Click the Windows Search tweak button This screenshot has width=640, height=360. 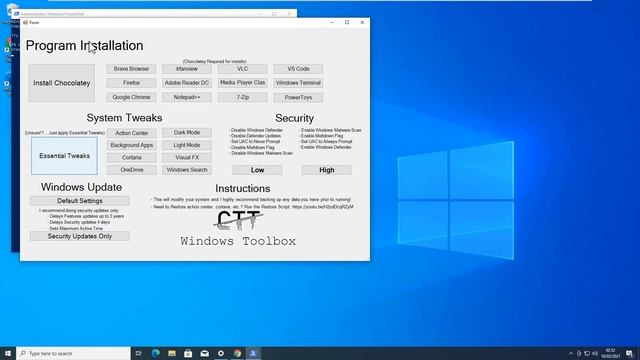[187, 170]
